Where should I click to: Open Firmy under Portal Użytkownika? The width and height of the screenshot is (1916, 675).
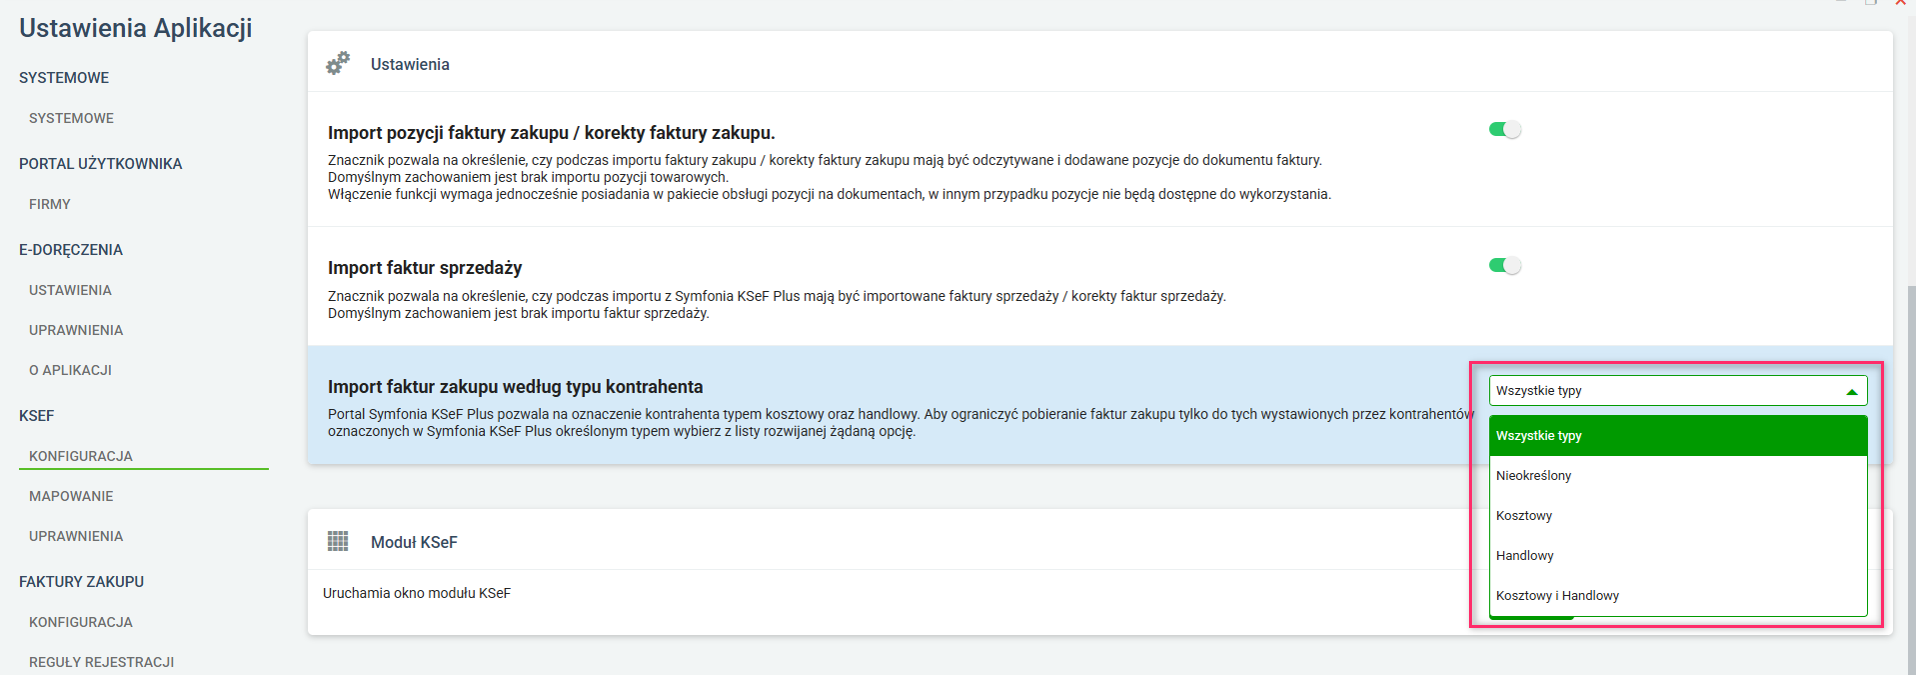[x=50, y=204]
